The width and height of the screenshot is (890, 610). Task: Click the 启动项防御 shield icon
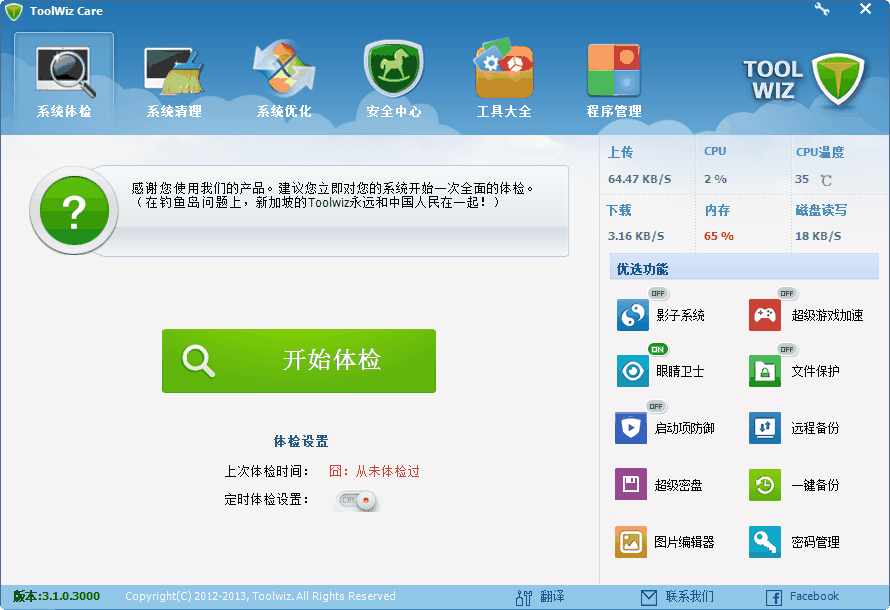pos(631,428)
